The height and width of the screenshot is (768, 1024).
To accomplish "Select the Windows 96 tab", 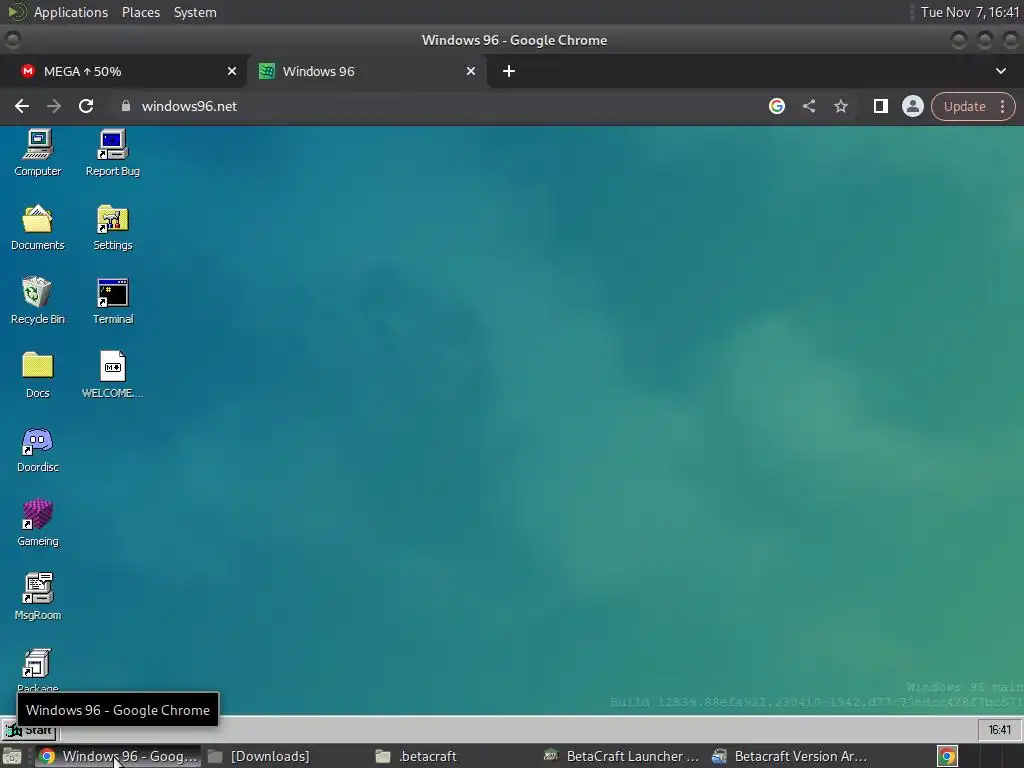I will tap(366, 71).
